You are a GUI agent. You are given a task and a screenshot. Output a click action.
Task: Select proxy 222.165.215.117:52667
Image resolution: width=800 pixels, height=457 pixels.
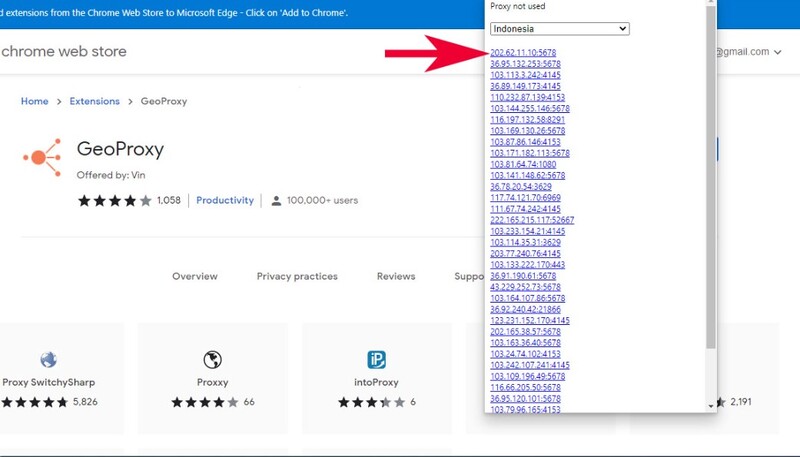(532, 220)
